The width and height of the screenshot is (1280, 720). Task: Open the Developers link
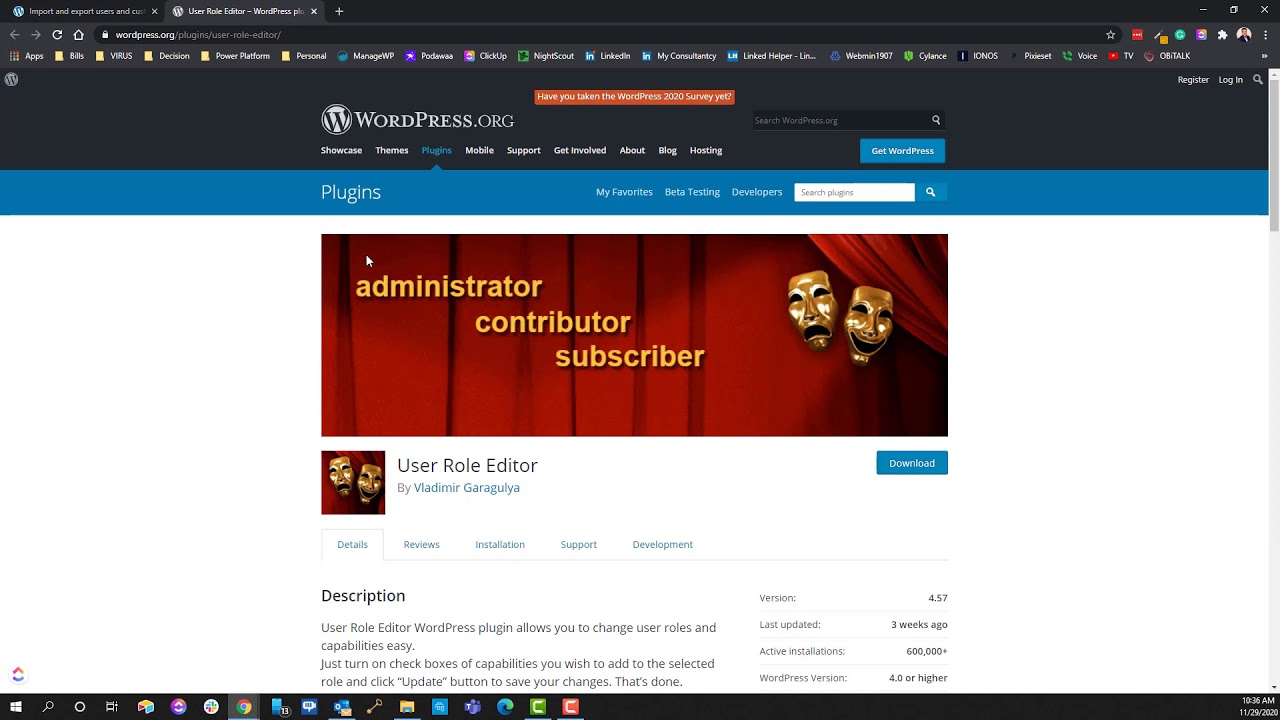(757, 192)
